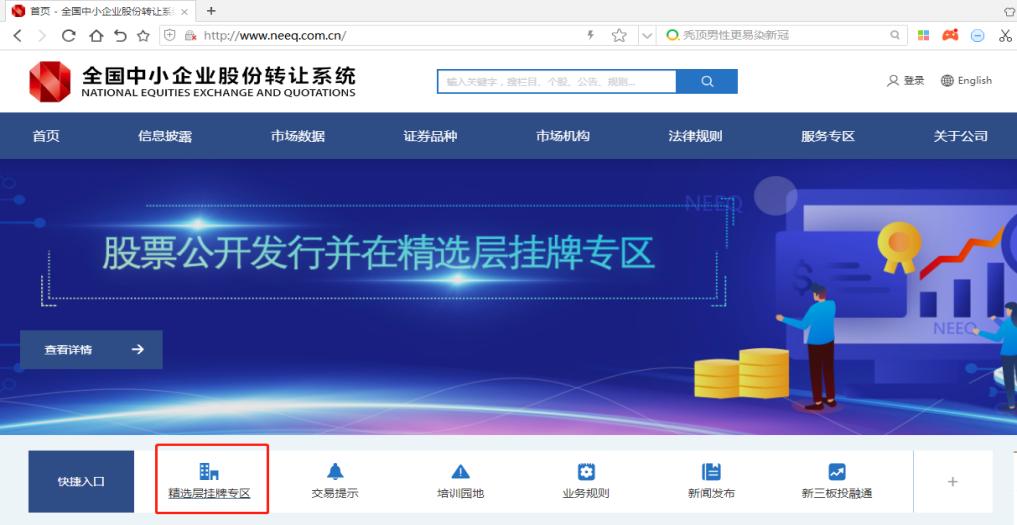Open the 首页 navigation menu
The image size is (1017, 525).
46,136
